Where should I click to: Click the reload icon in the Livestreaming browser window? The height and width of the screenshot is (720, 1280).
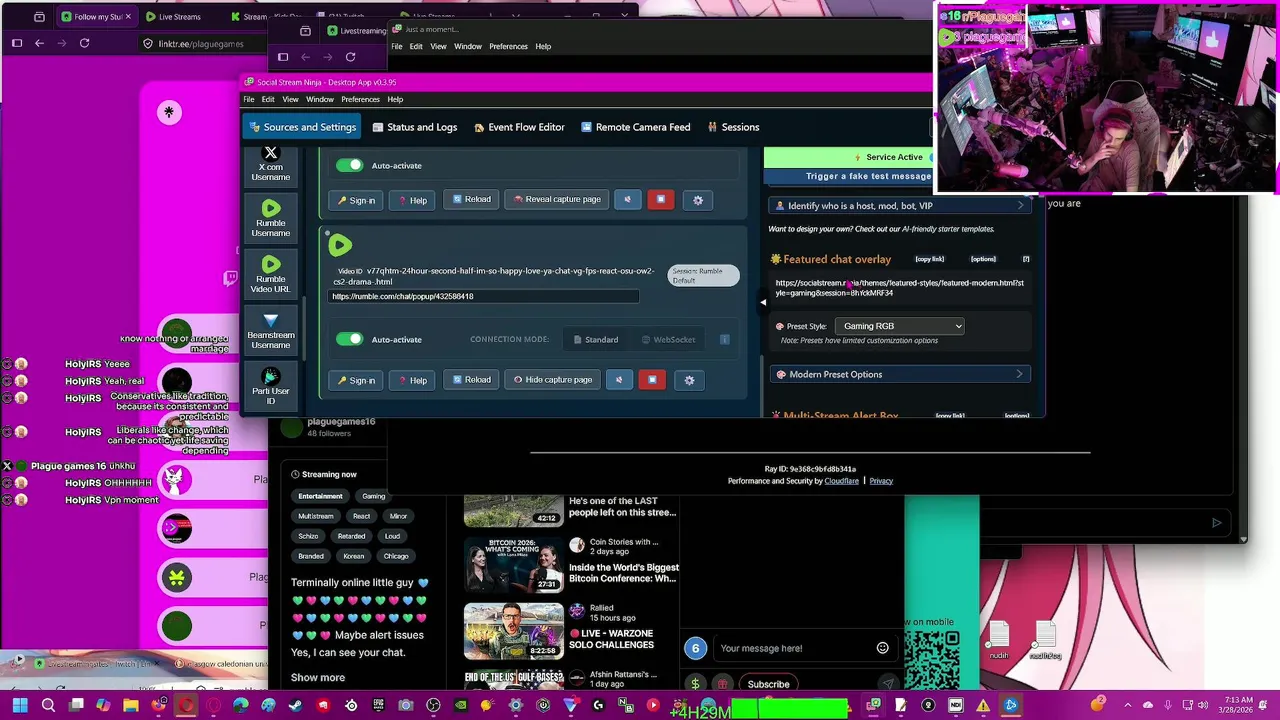coord(350,57)
